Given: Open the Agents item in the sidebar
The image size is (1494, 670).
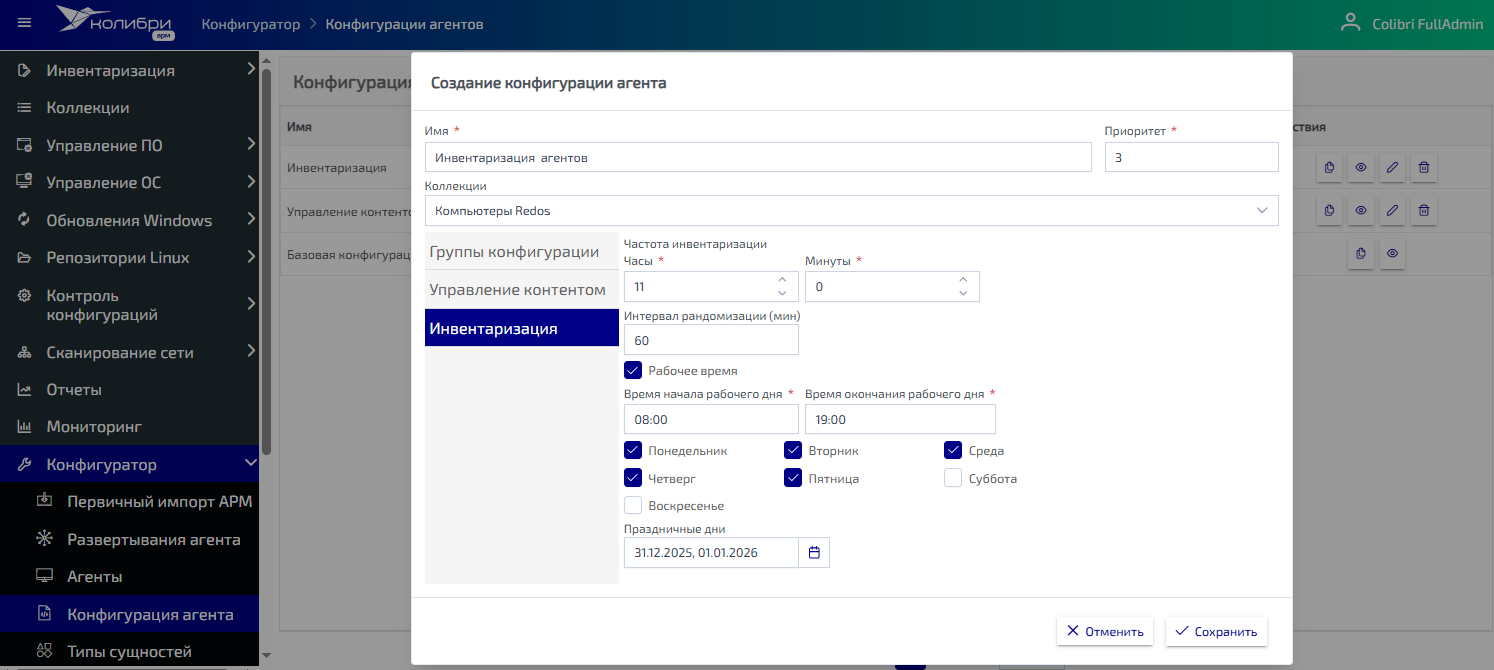Looking at the screenshot, I should click(94, 577).
